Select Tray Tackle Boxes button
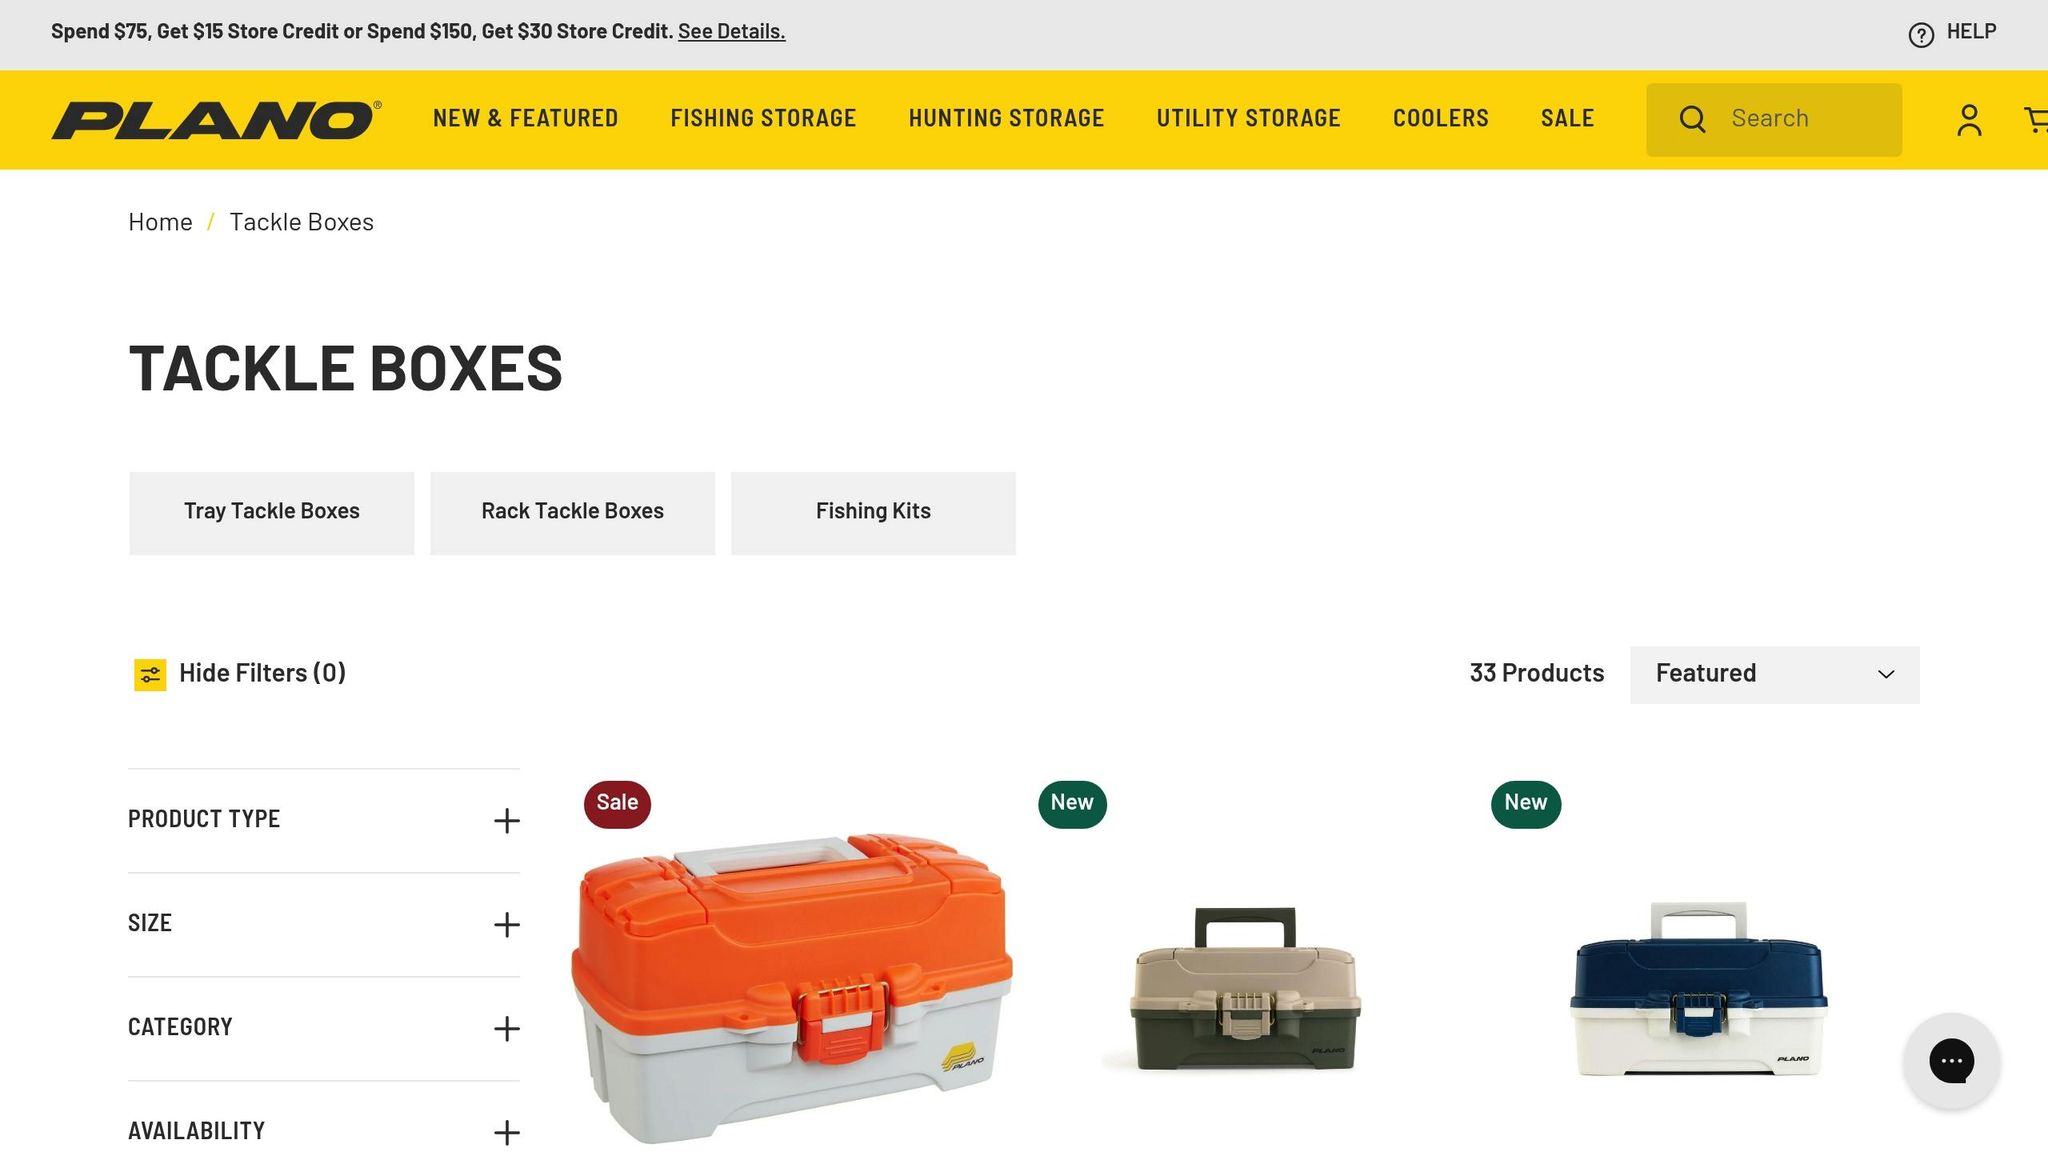 [271, 513]
